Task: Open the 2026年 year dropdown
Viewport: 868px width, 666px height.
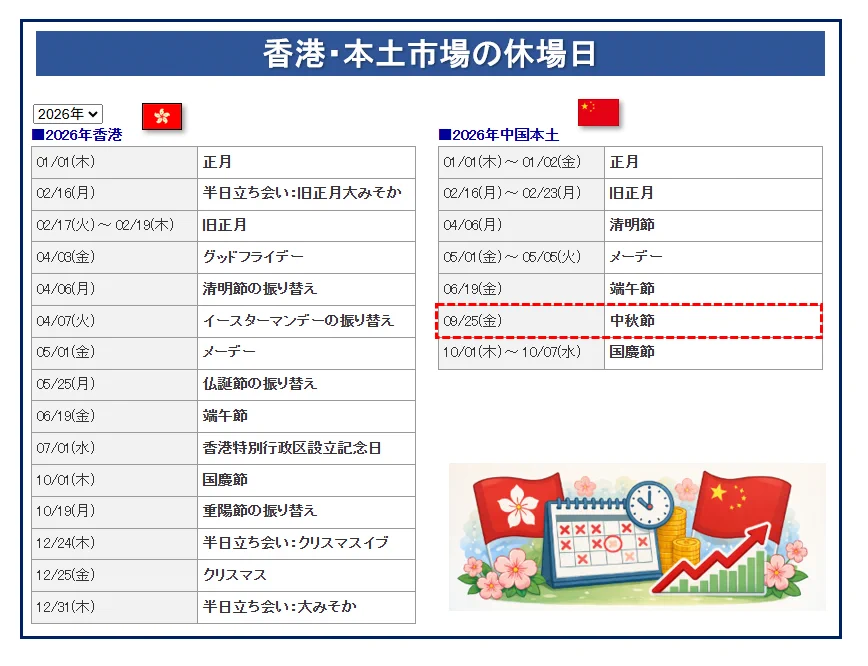Action: [68, 114]
